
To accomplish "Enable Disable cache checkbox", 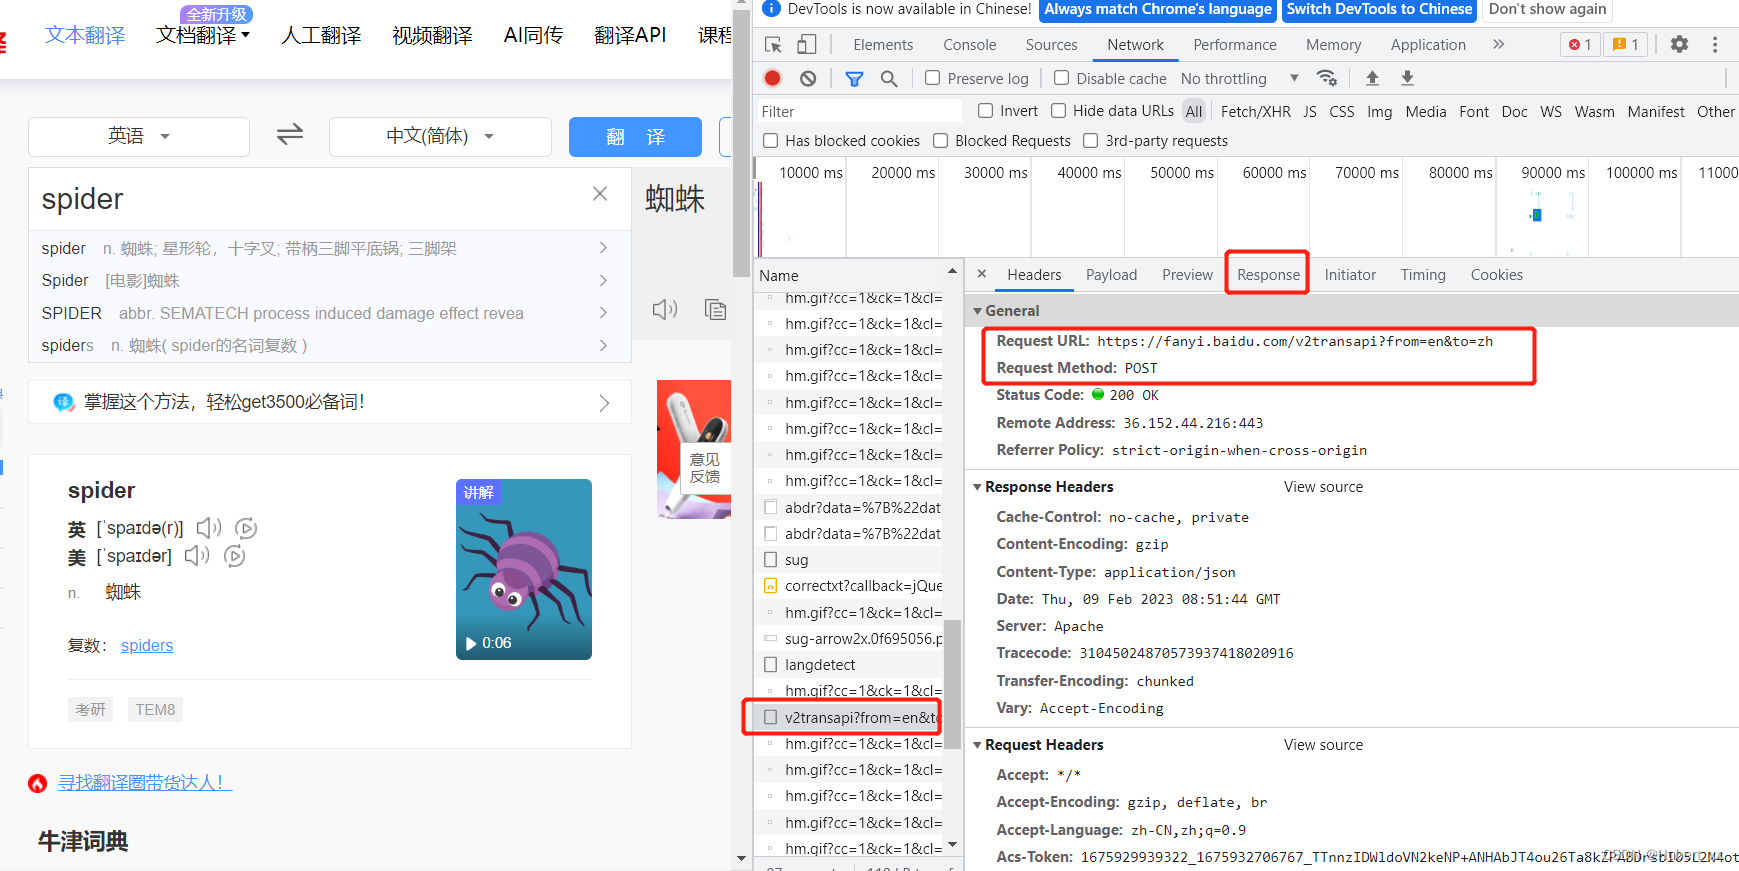I will click(1062, 78).
